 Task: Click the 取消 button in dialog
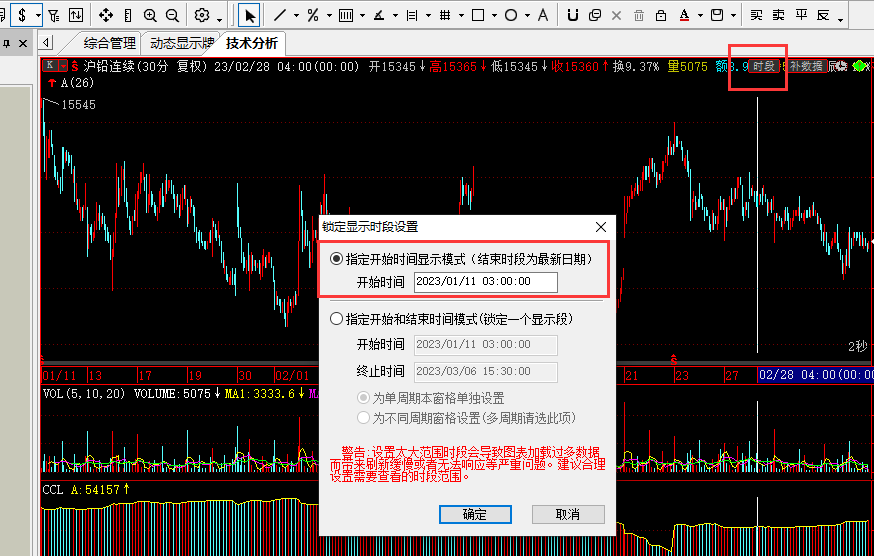click(568, 514)
